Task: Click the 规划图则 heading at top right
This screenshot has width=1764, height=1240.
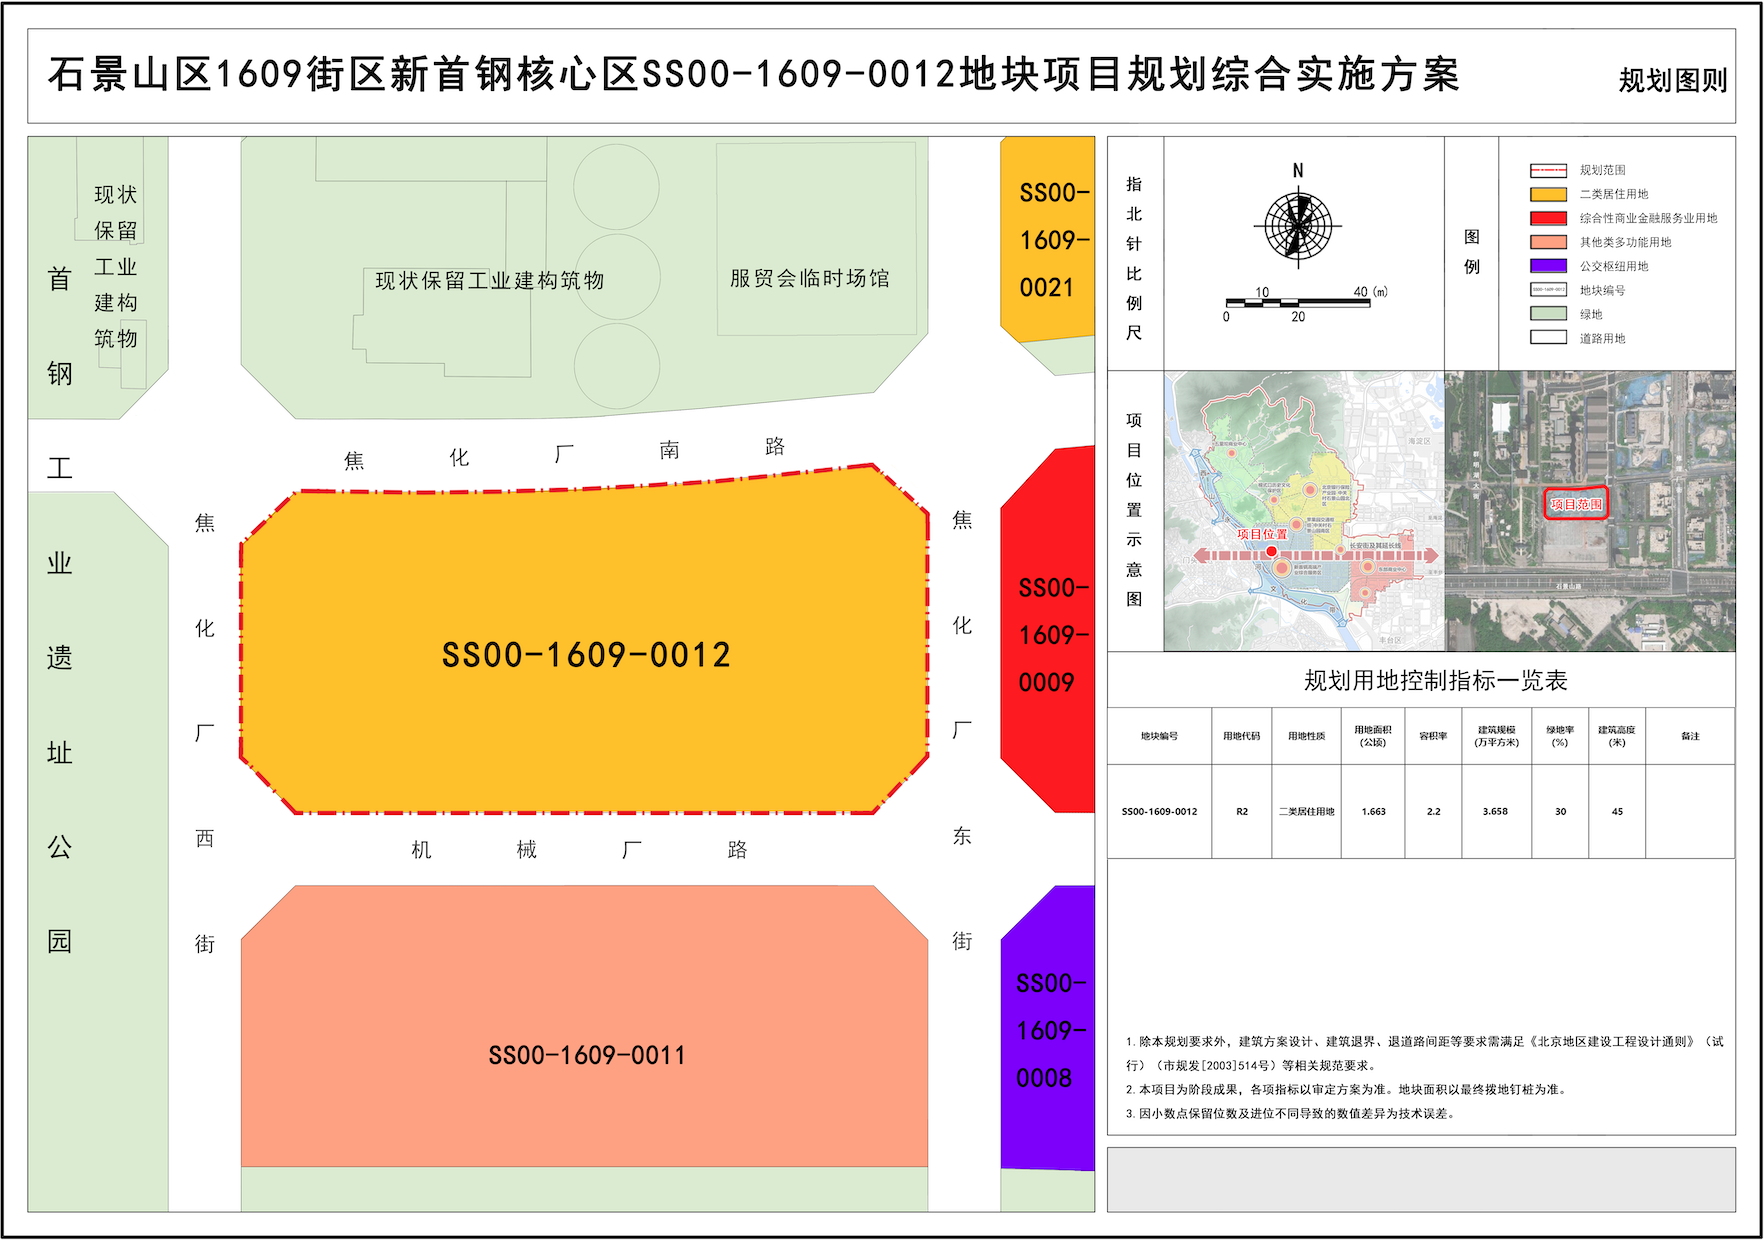Action: point(1673,80)
